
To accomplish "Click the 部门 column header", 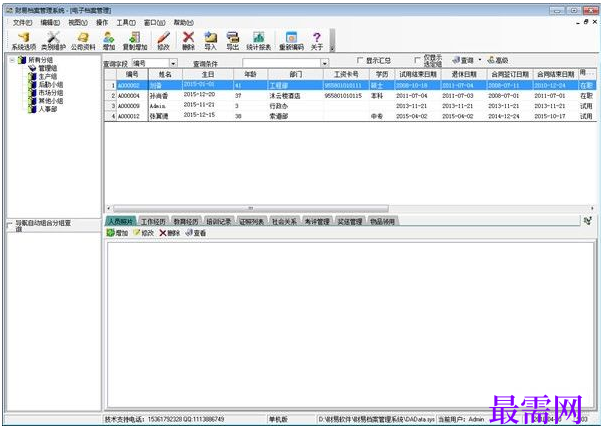I will (296, 74).
